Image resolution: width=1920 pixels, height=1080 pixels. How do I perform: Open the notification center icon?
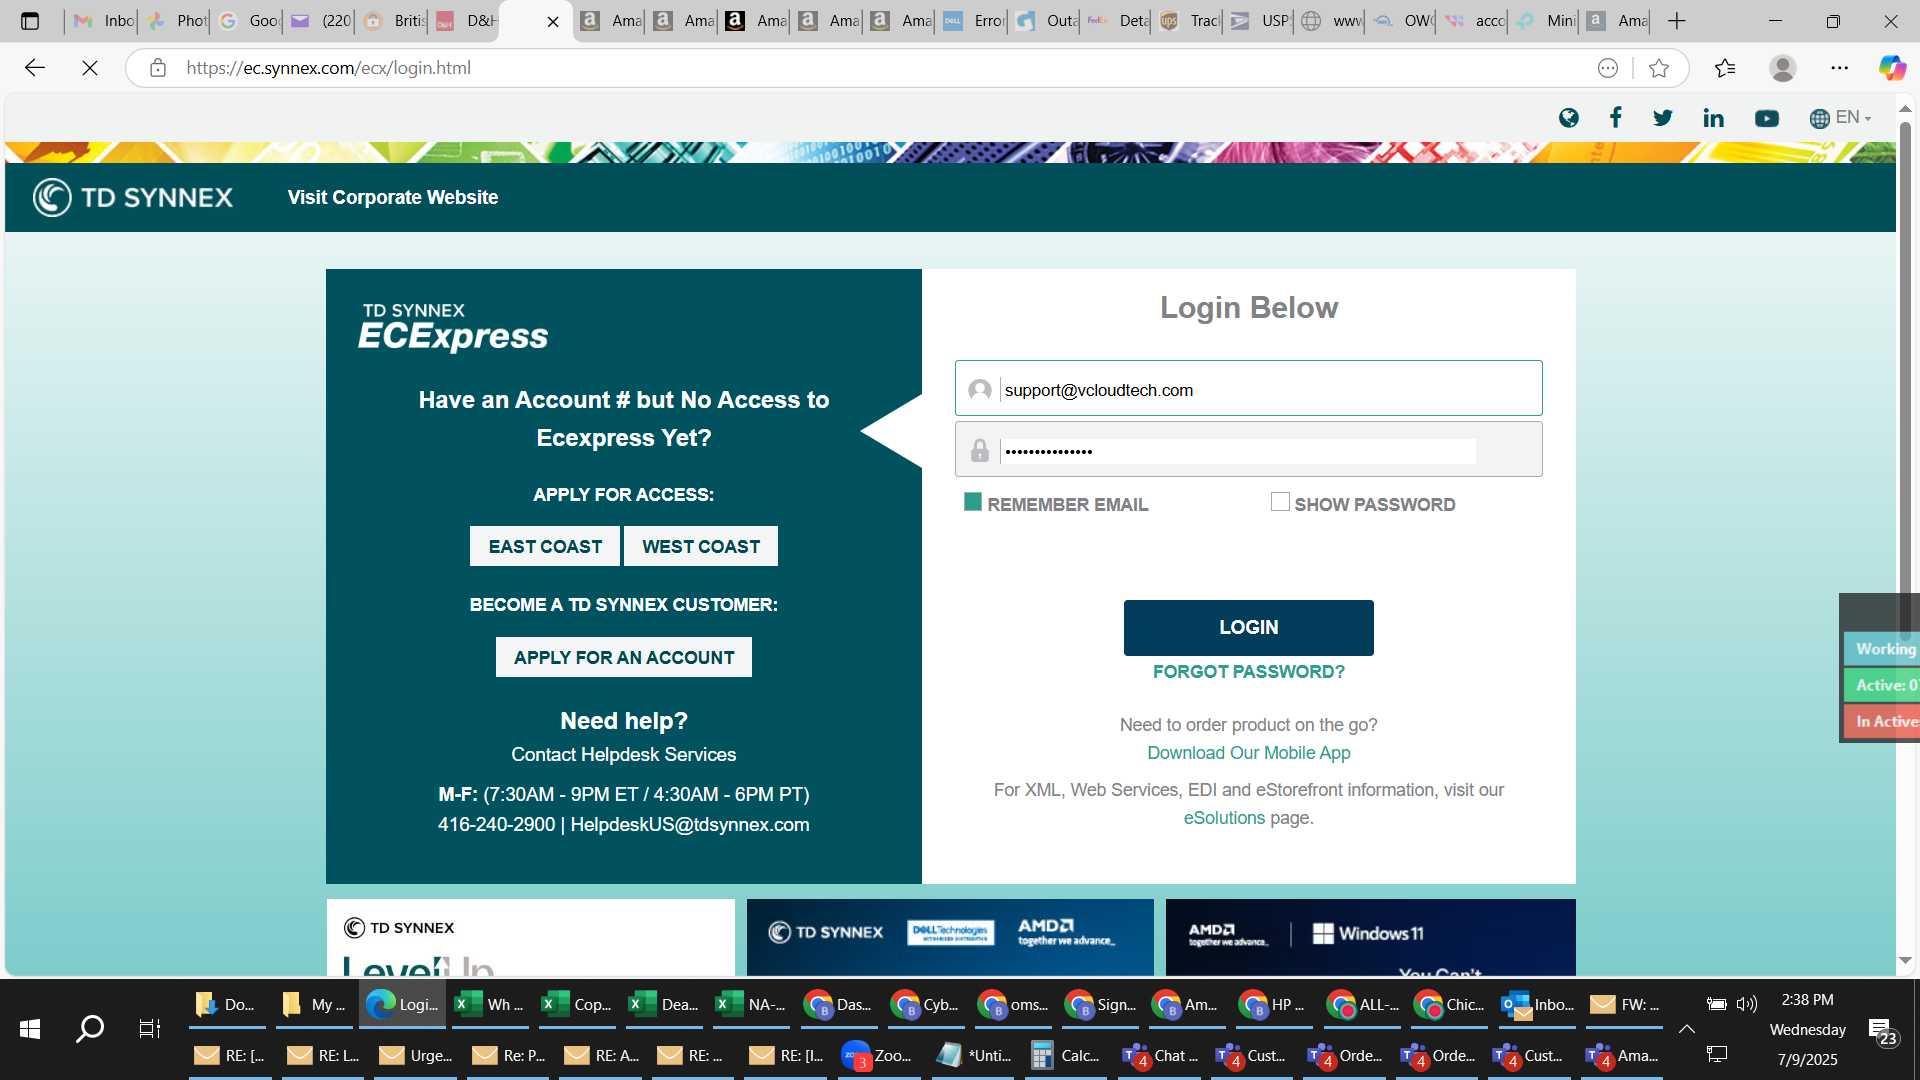(x=1883, y=1031)
